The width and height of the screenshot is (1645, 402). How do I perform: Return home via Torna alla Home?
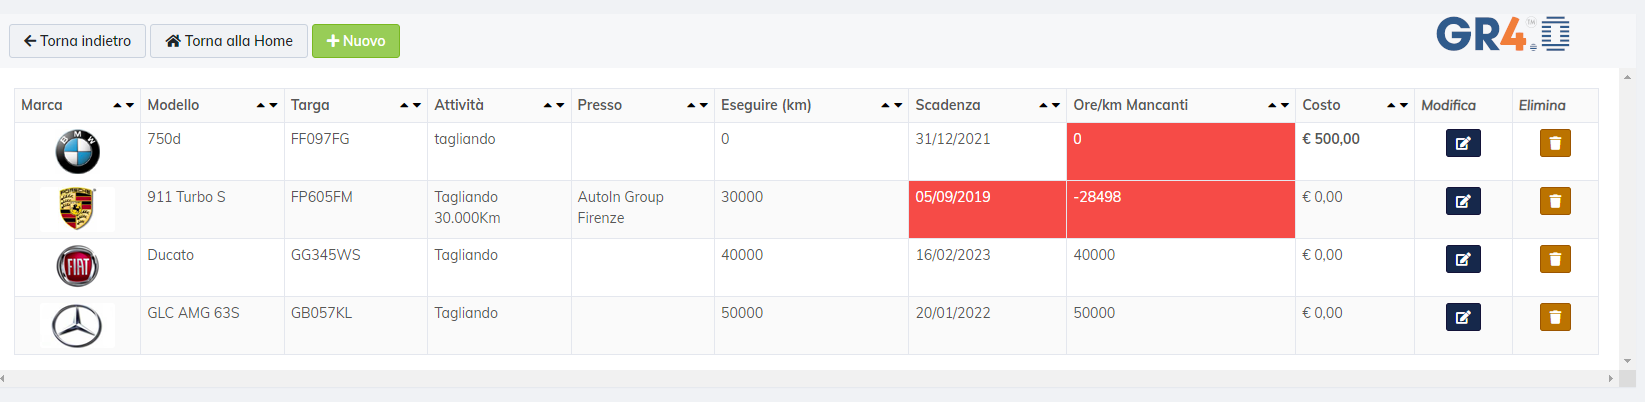point(229,41)
